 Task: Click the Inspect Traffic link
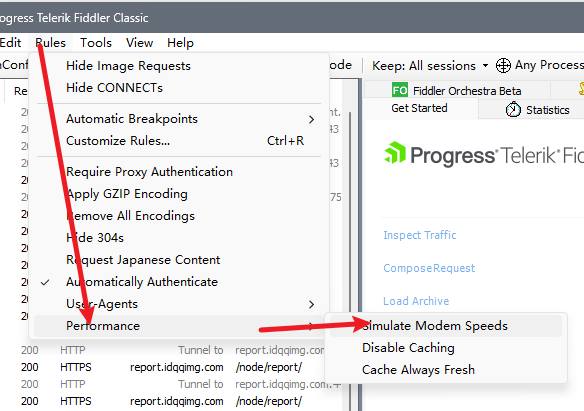[419, 235]
